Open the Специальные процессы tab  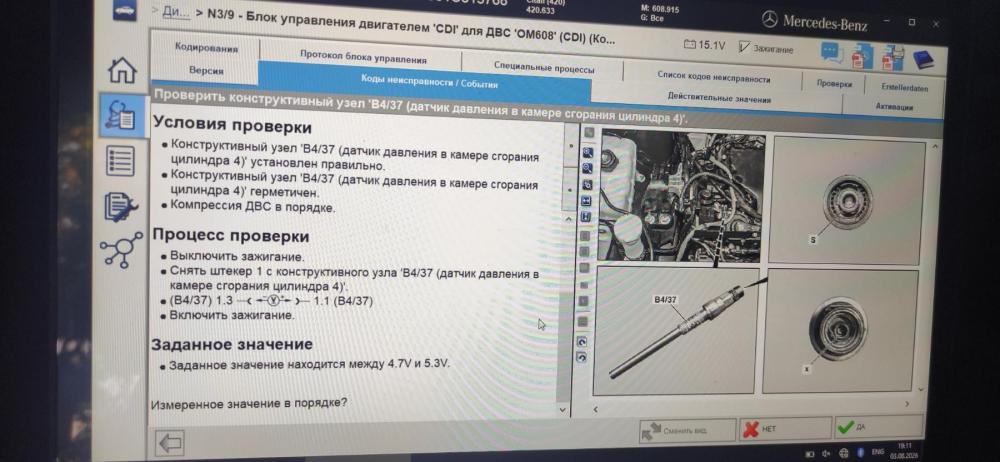point(543,67)
